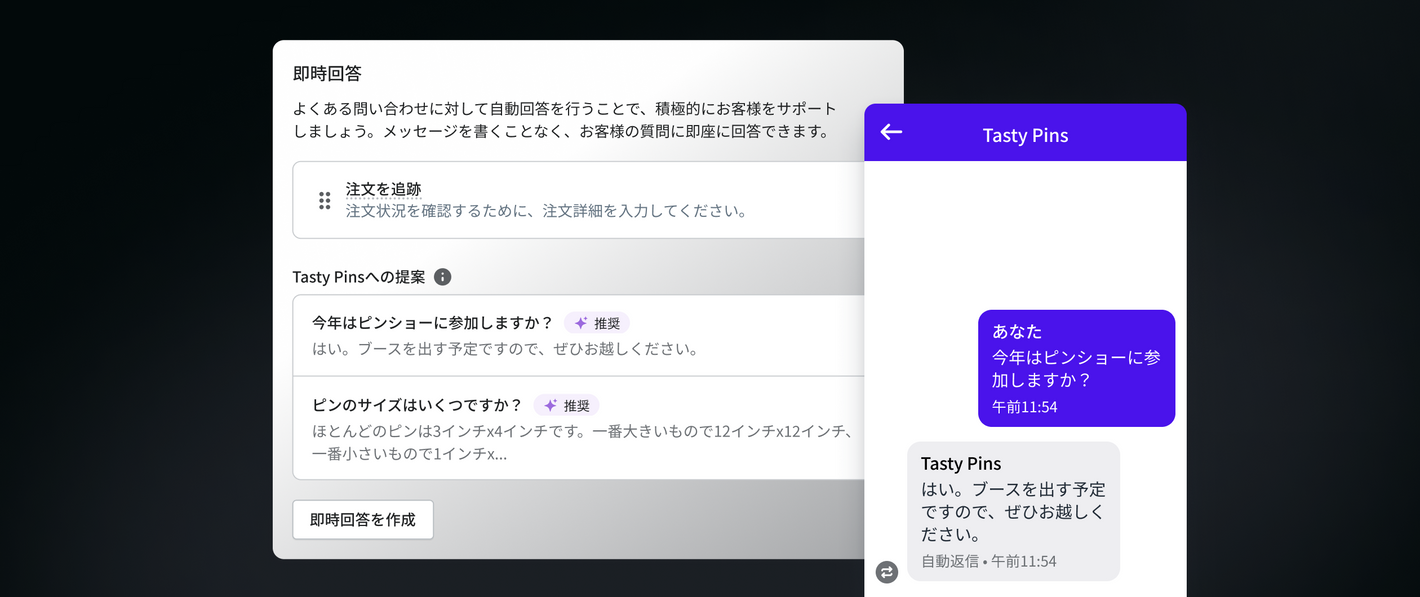
Task: Click the grey Tasty Pins reply bubble
Action: pos(1013,511)
